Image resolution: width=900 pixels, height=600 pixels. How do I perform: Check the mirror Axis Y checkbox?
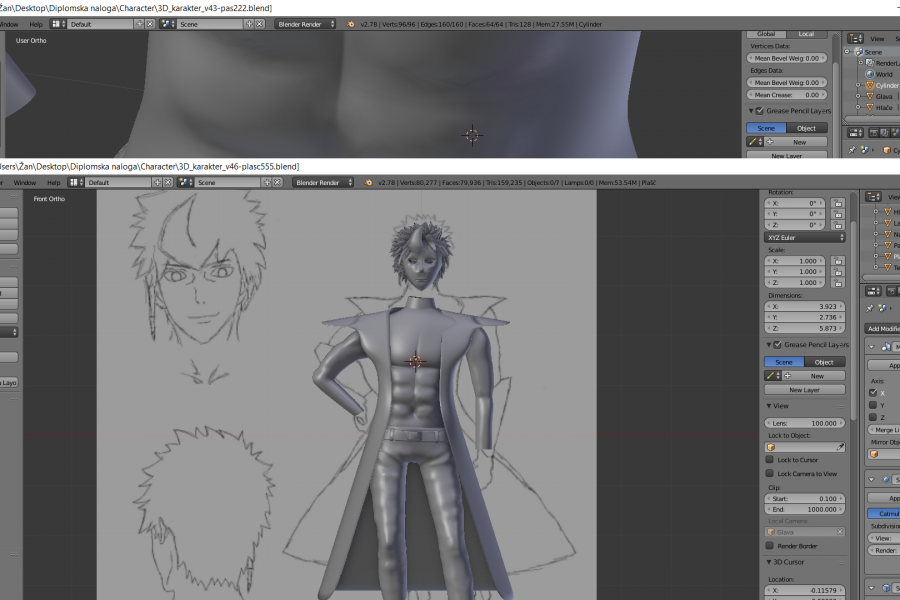pos(873,405)
